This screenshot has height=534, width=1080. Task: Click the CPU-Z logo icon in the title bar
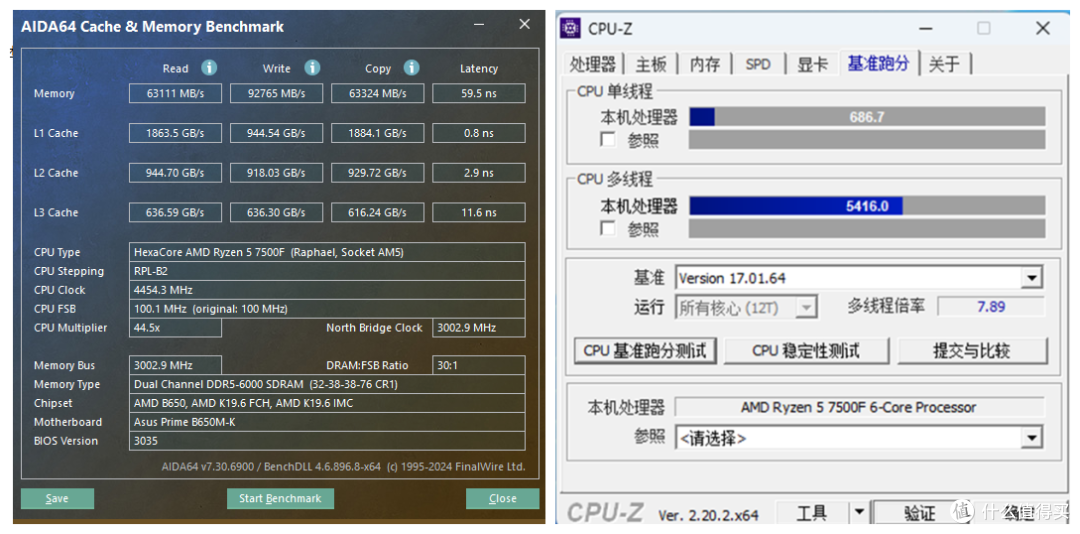(x=570, y=28)
